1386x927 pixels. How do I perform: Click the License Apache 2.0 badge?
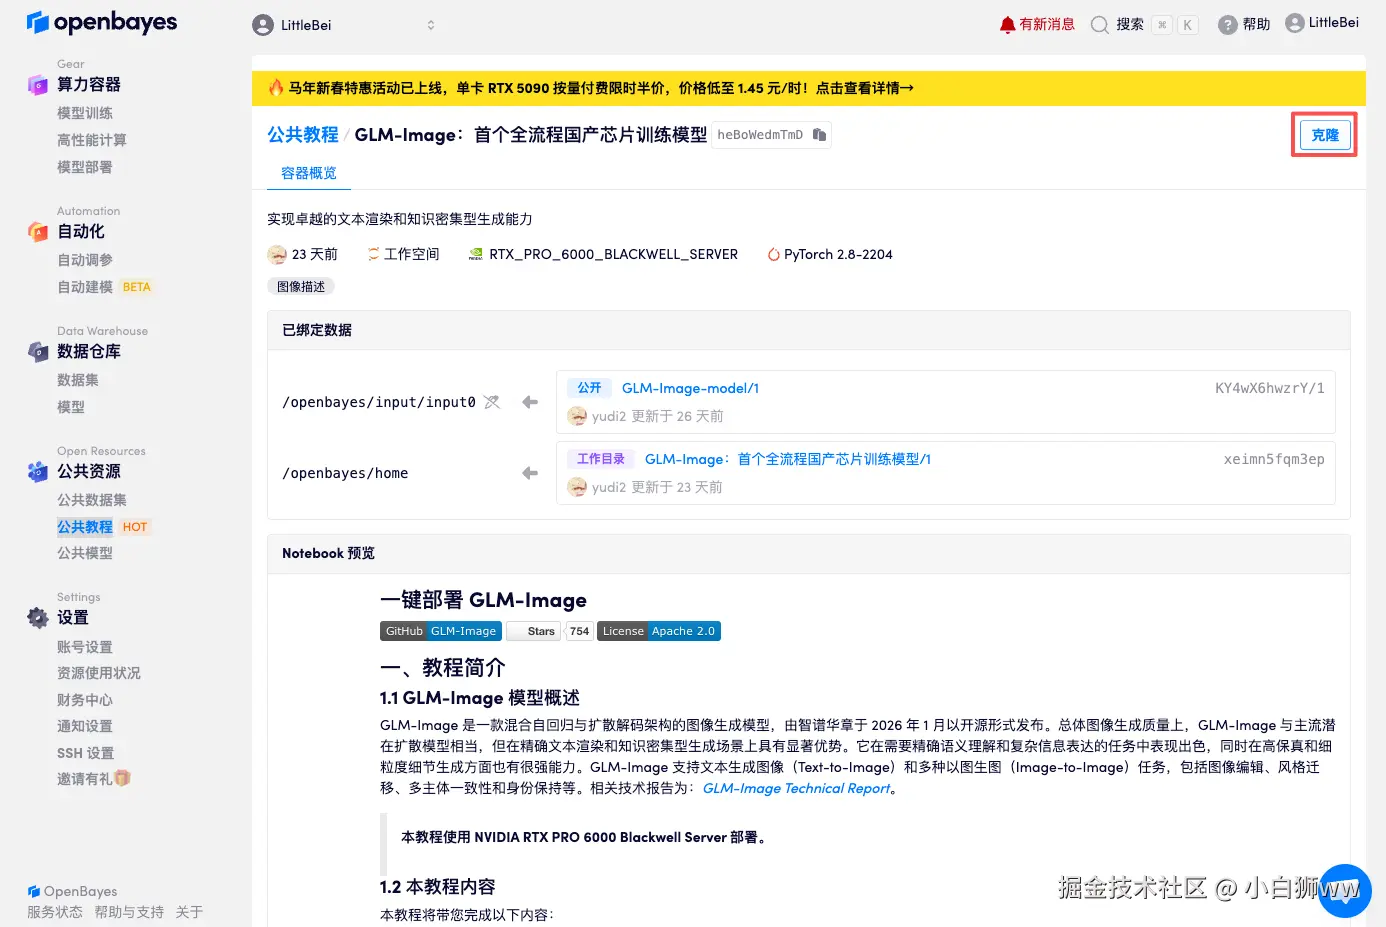[x=659, y=631]
